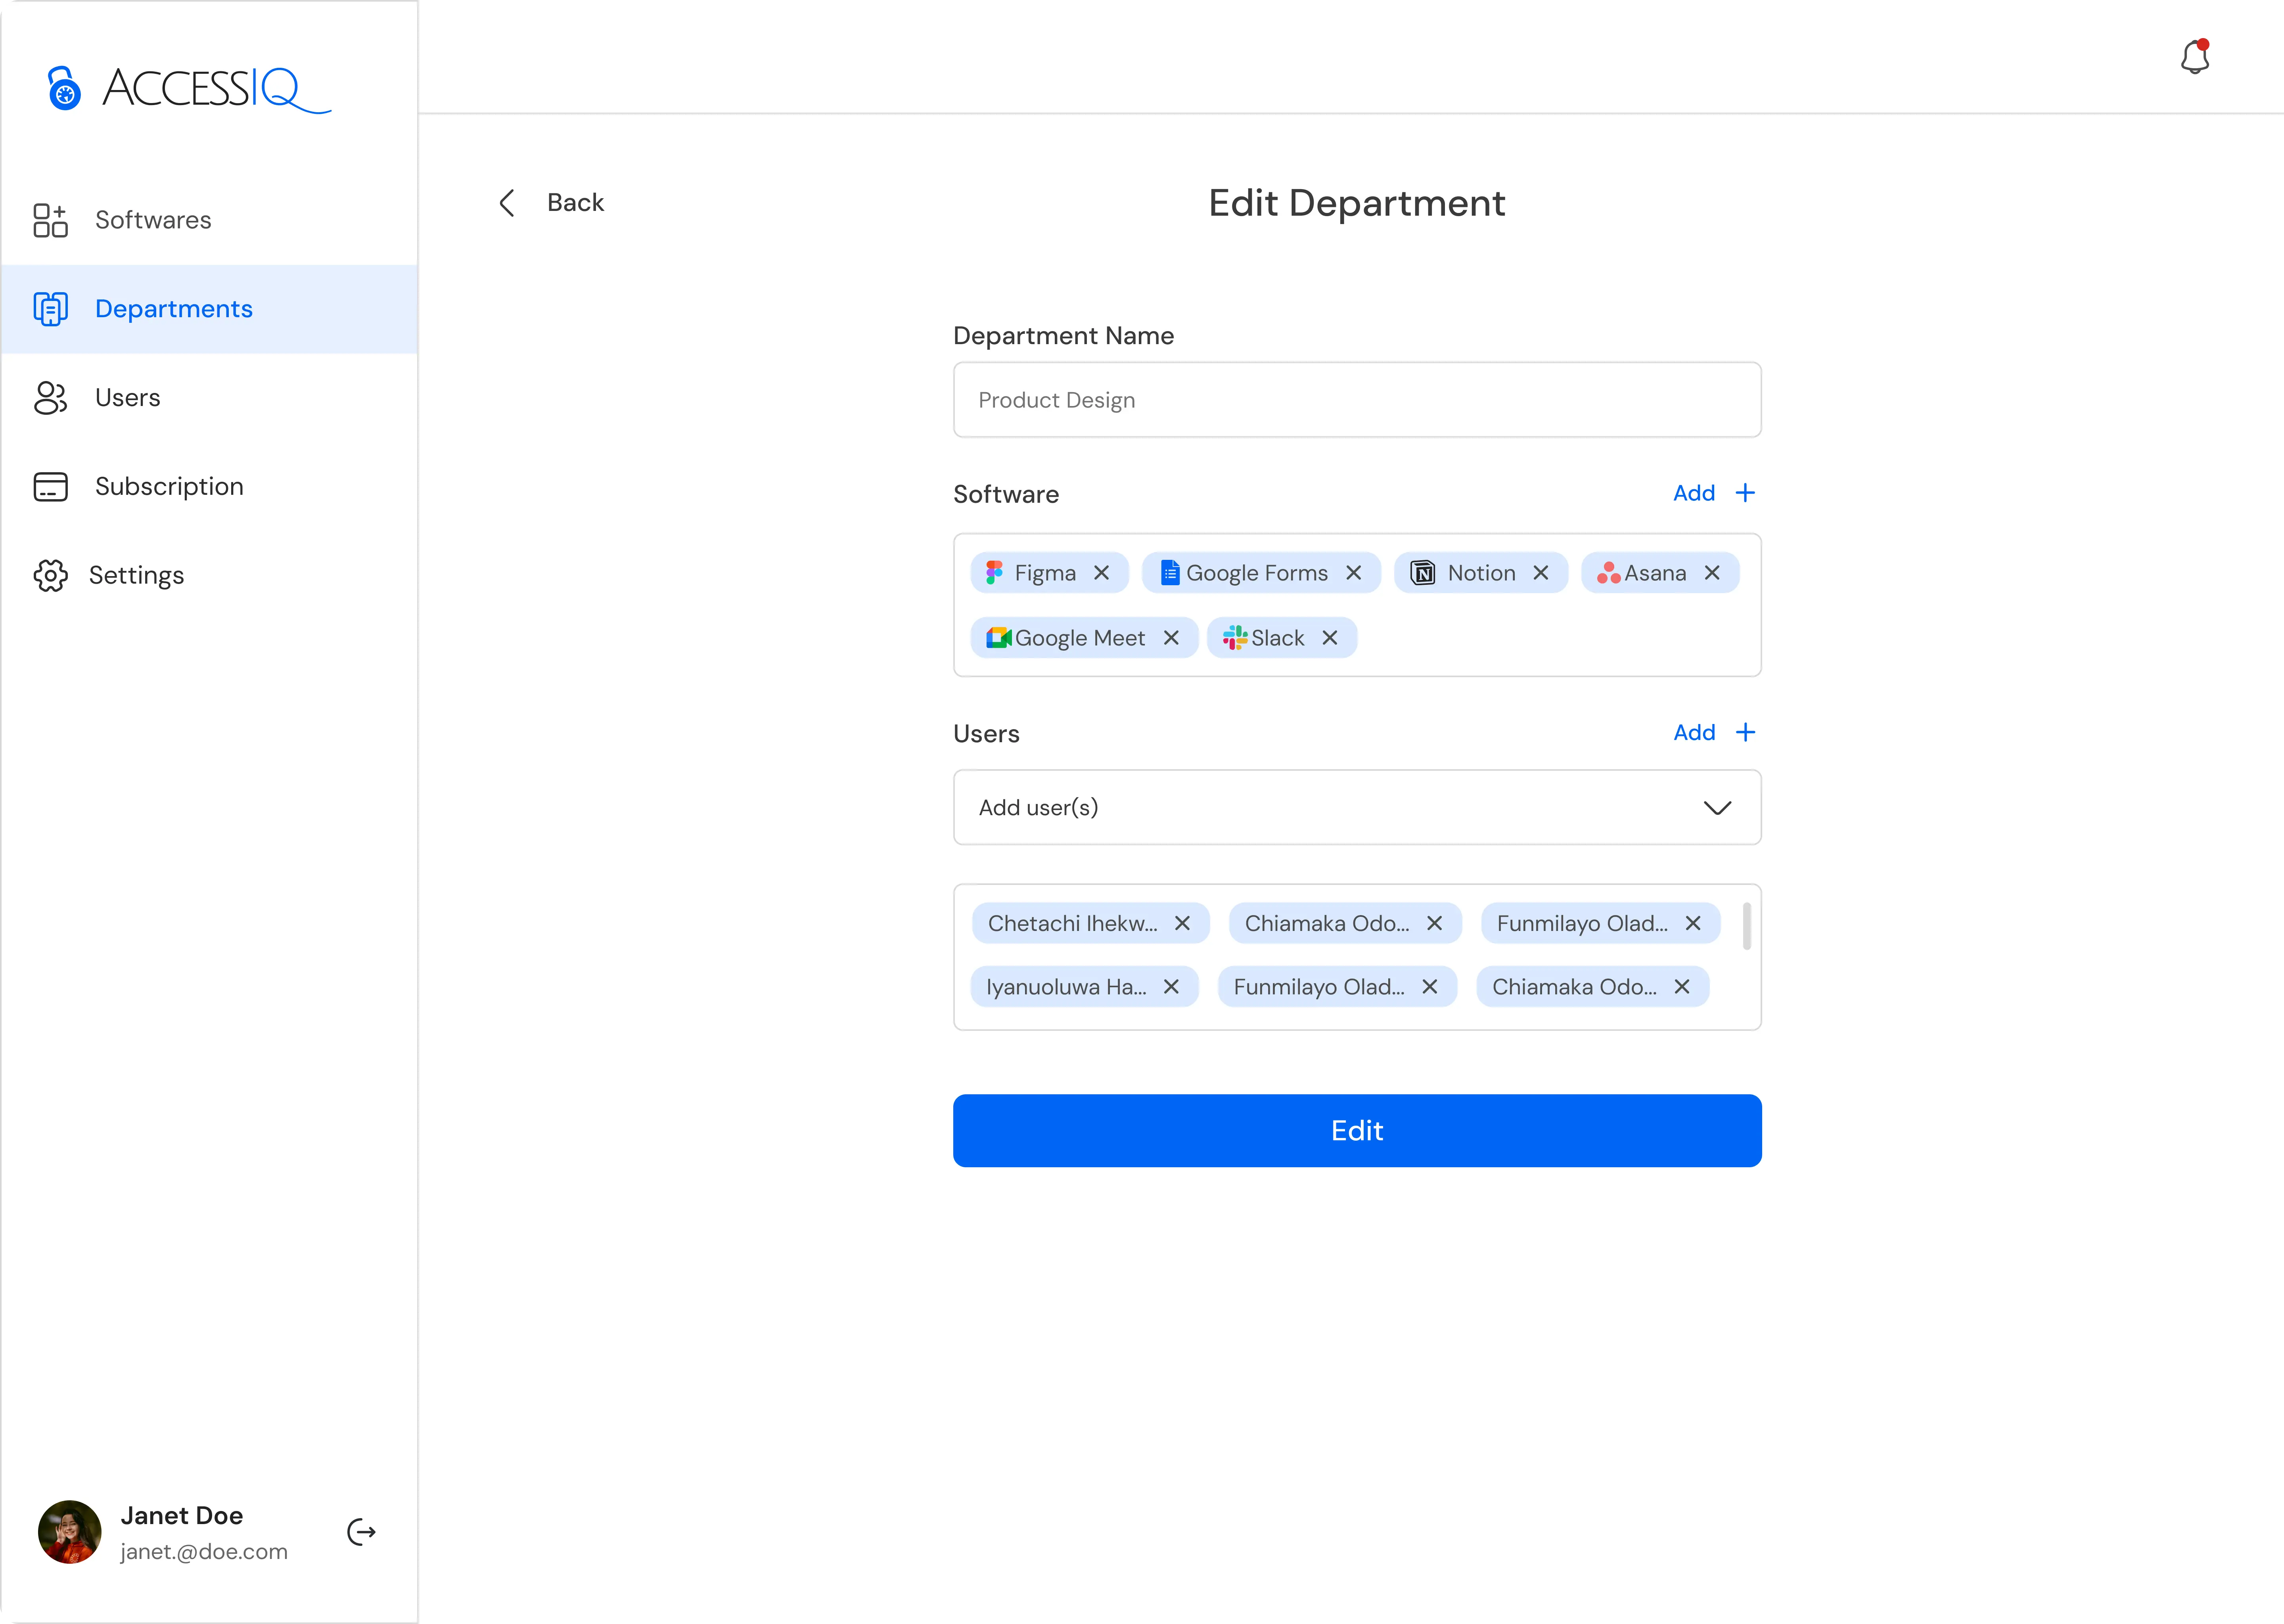2284x1624 pixels.
Task: Remove the Figma software tag
Action: pos(1101,573)
